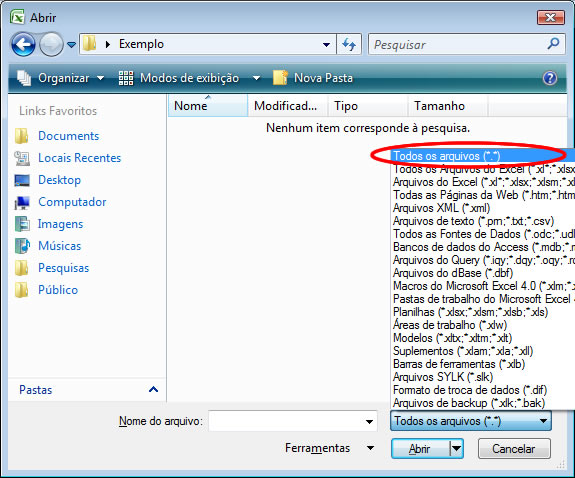Expand the Modos de exibição dropdown arrow
Image resolution: width=575 pixels, height=478 pixels.
point(256,78)
